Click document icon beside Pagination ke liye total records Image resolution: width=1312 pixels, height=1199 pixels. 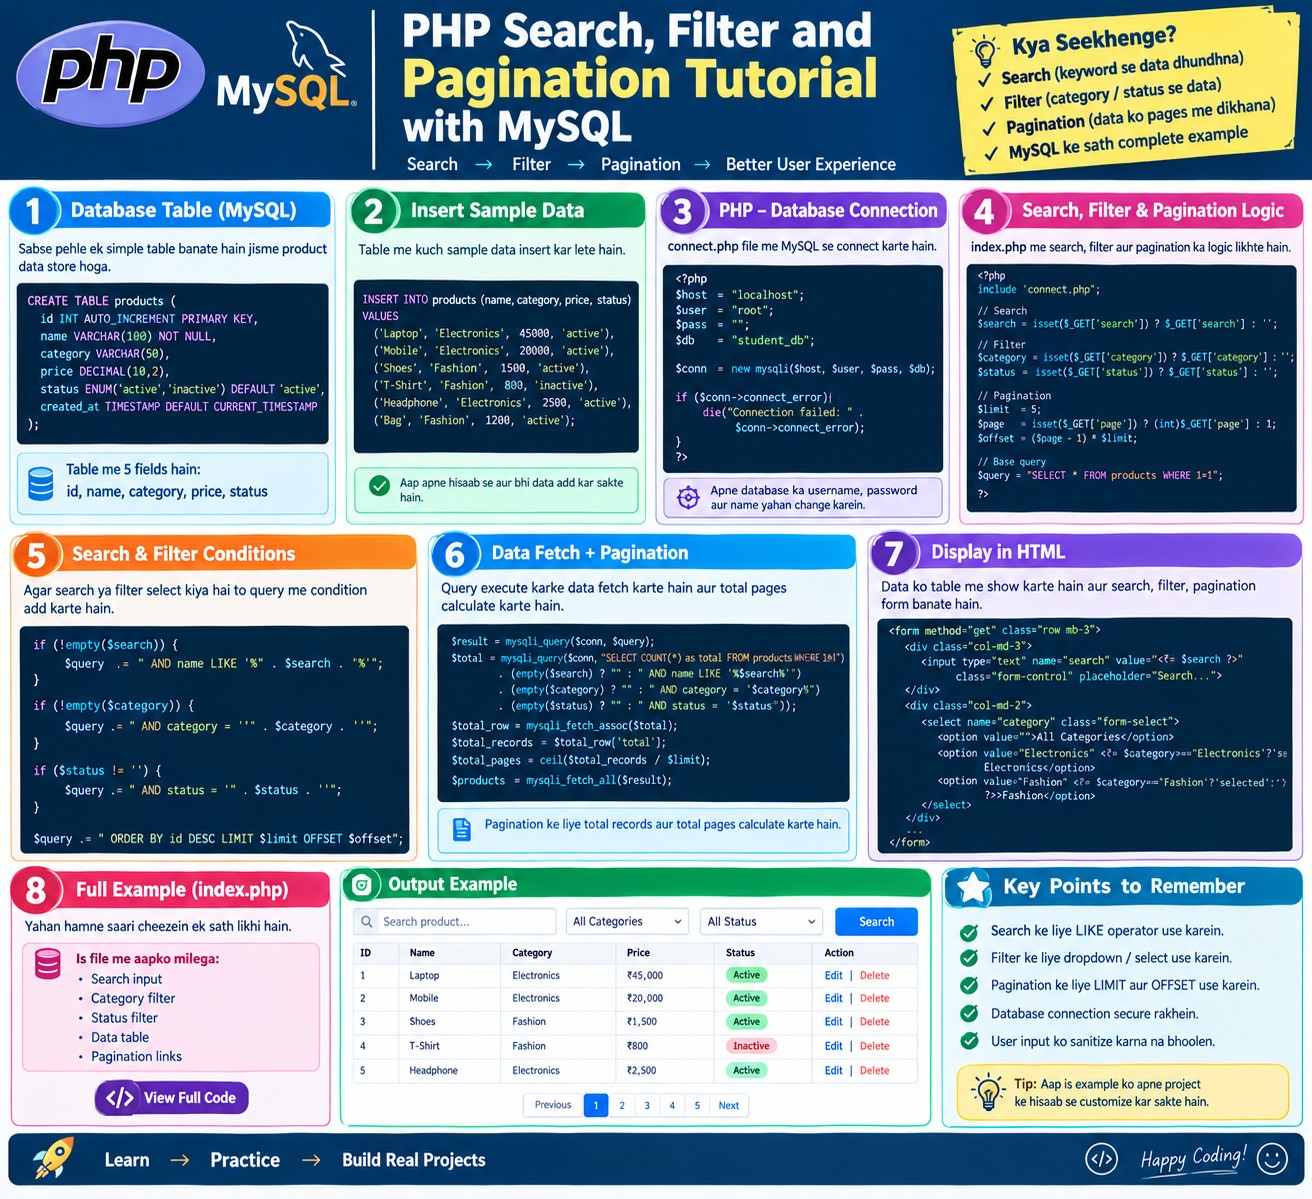click(x=462, y=828)
